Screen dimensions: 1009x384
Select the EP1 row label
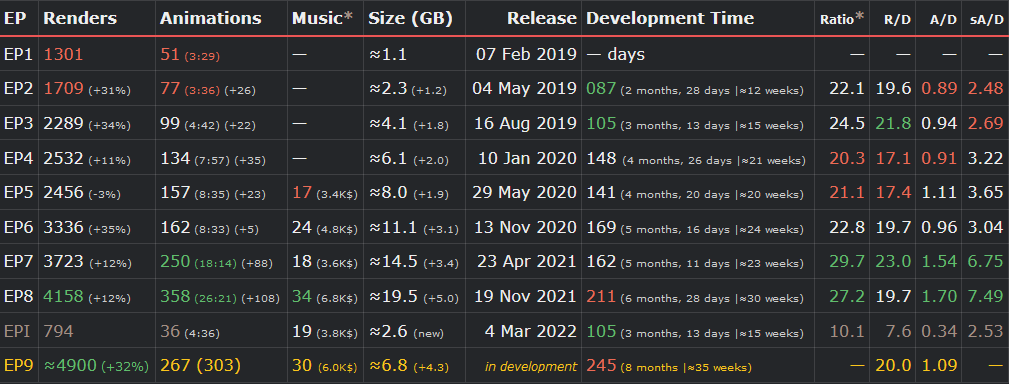pyautogui.click(x=18, y=54)
